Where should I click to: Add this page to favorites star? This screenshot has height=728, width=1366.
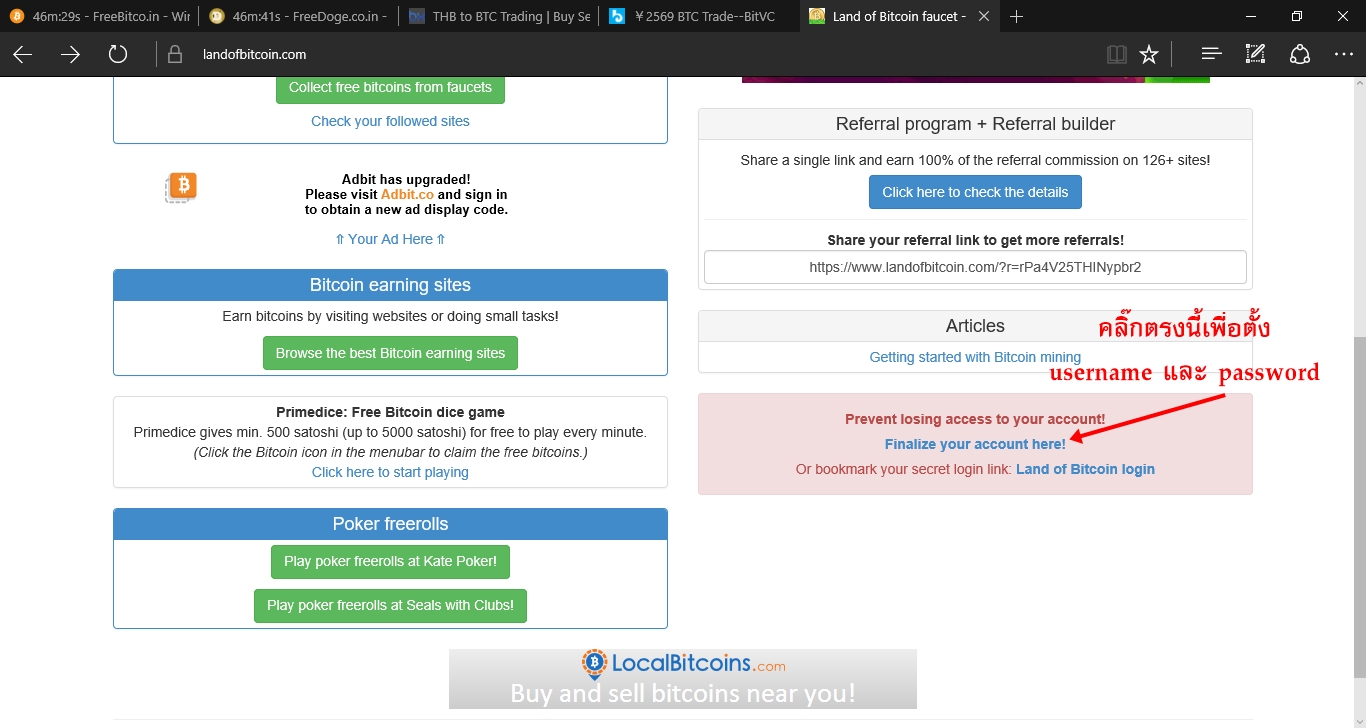tap(1149, 55)
